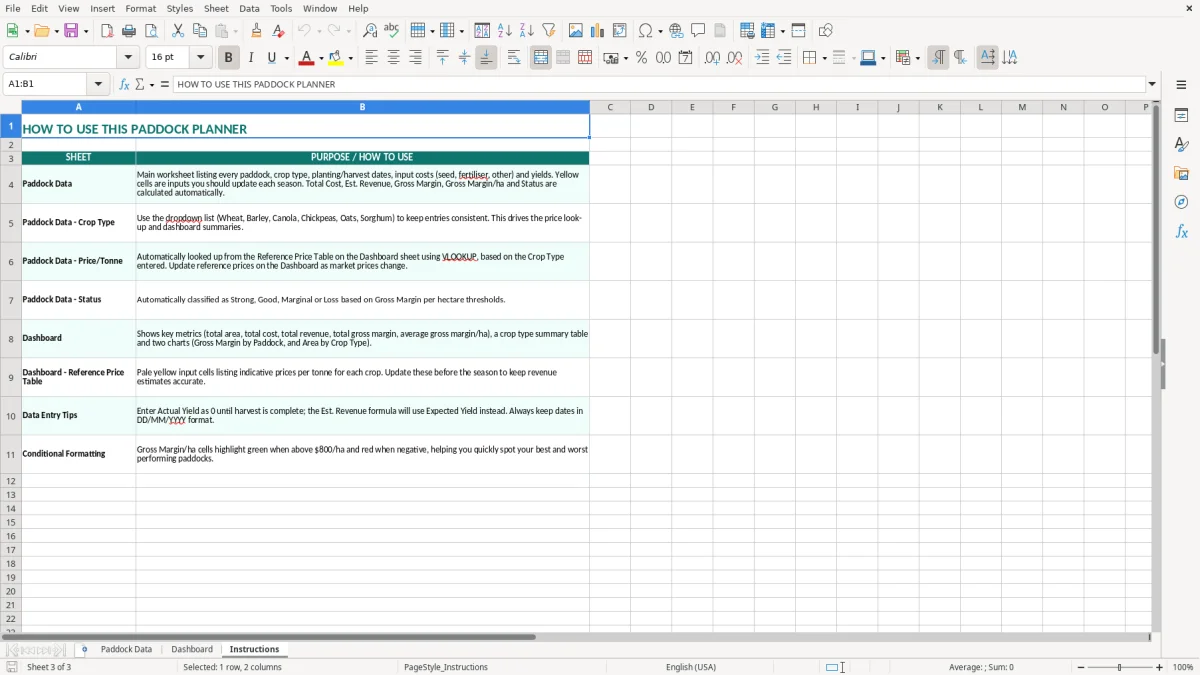
Task: Open the Format menu
Action: tap(140, 8)
